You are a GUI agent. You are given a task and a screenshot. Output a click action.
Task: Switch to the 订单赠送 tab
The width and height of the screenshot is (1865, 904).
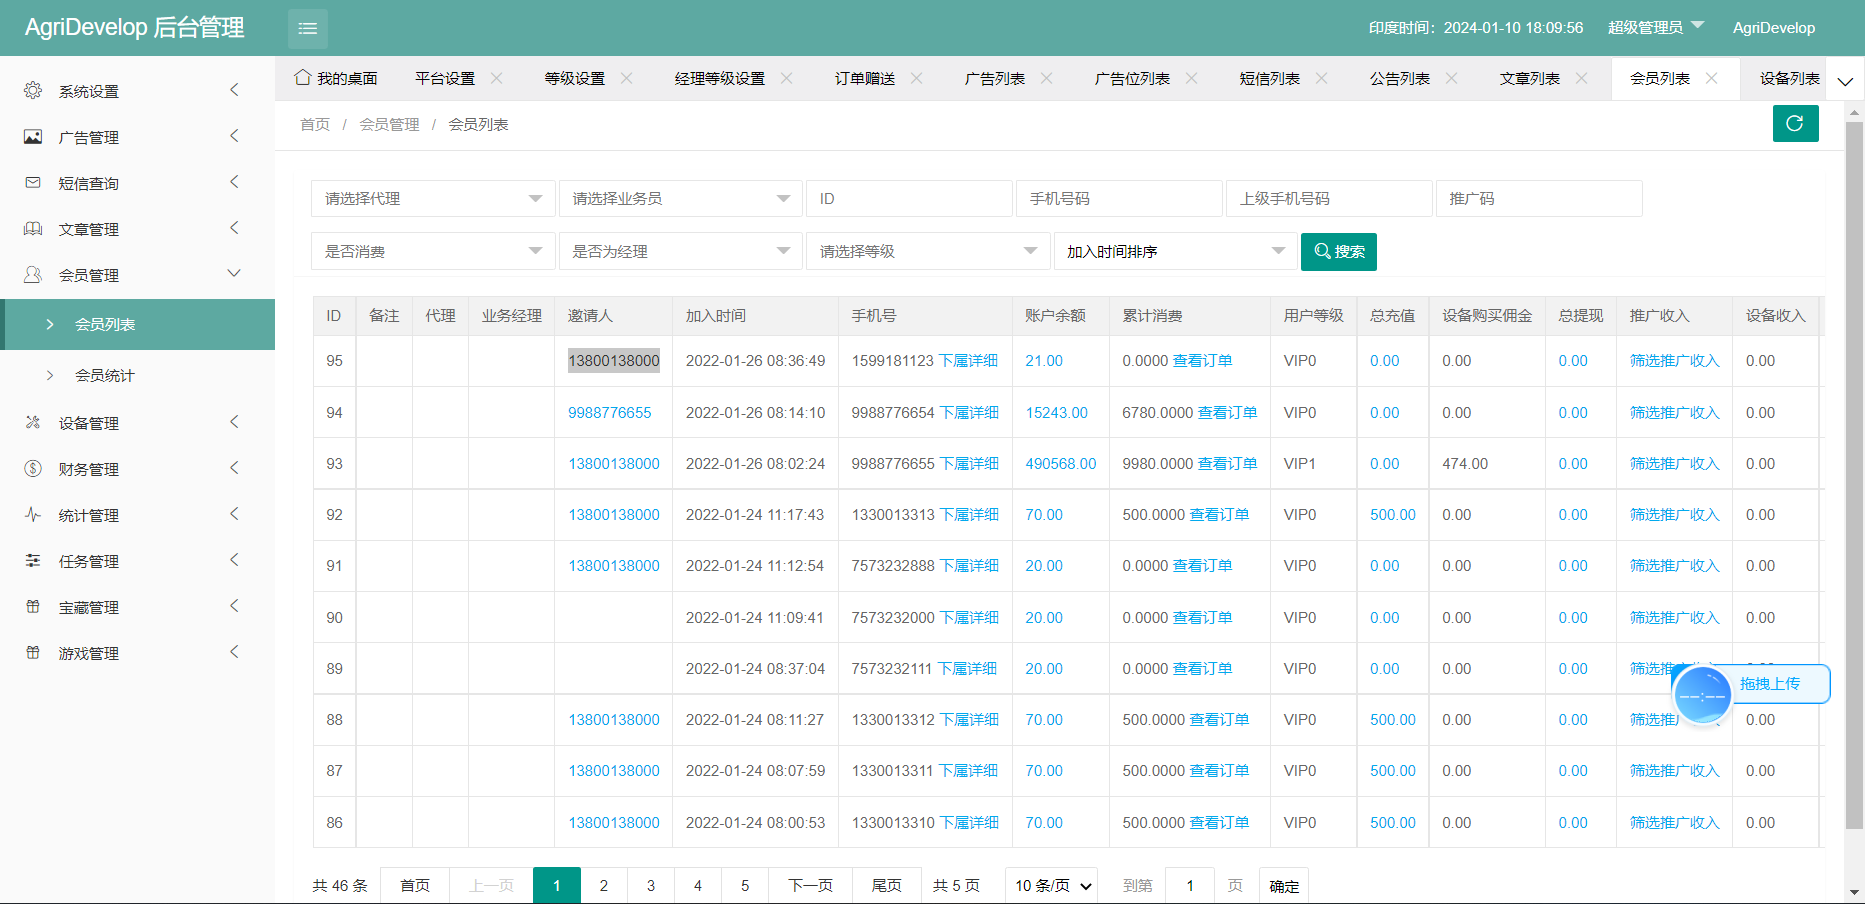[865, 78]
